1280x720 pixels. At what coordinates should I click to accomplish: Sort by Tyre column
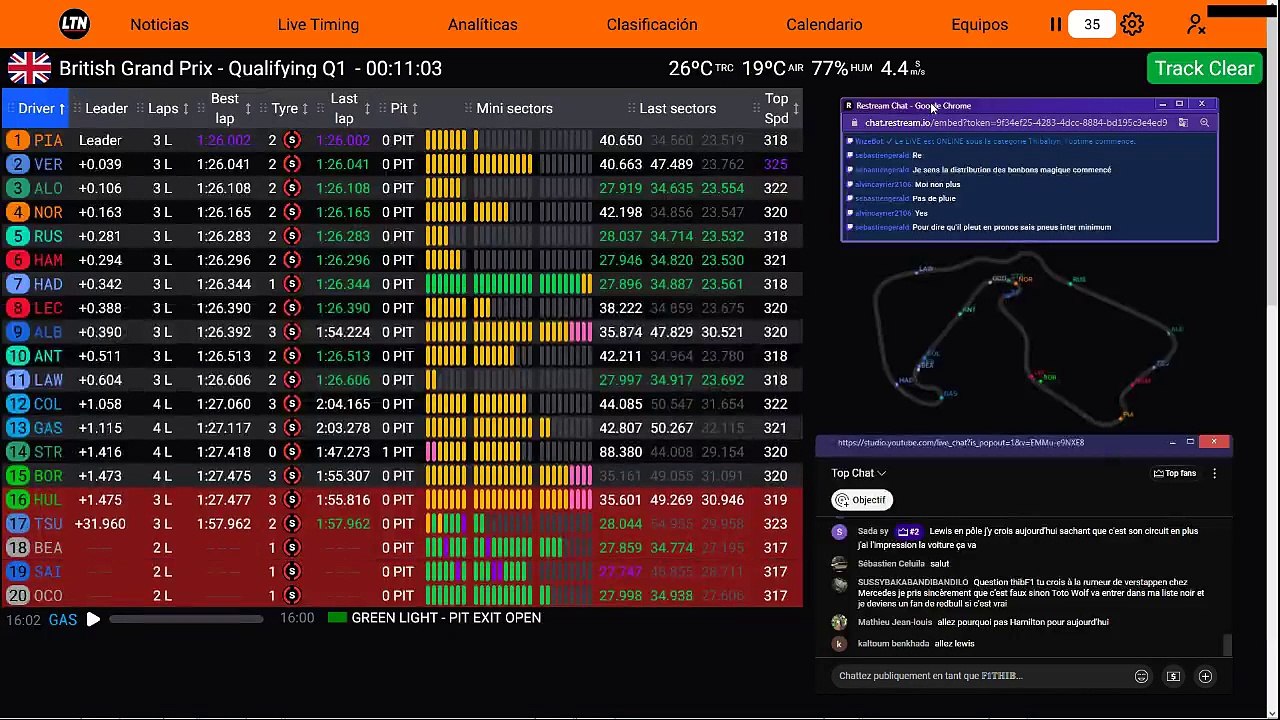(x=284, y=108)
